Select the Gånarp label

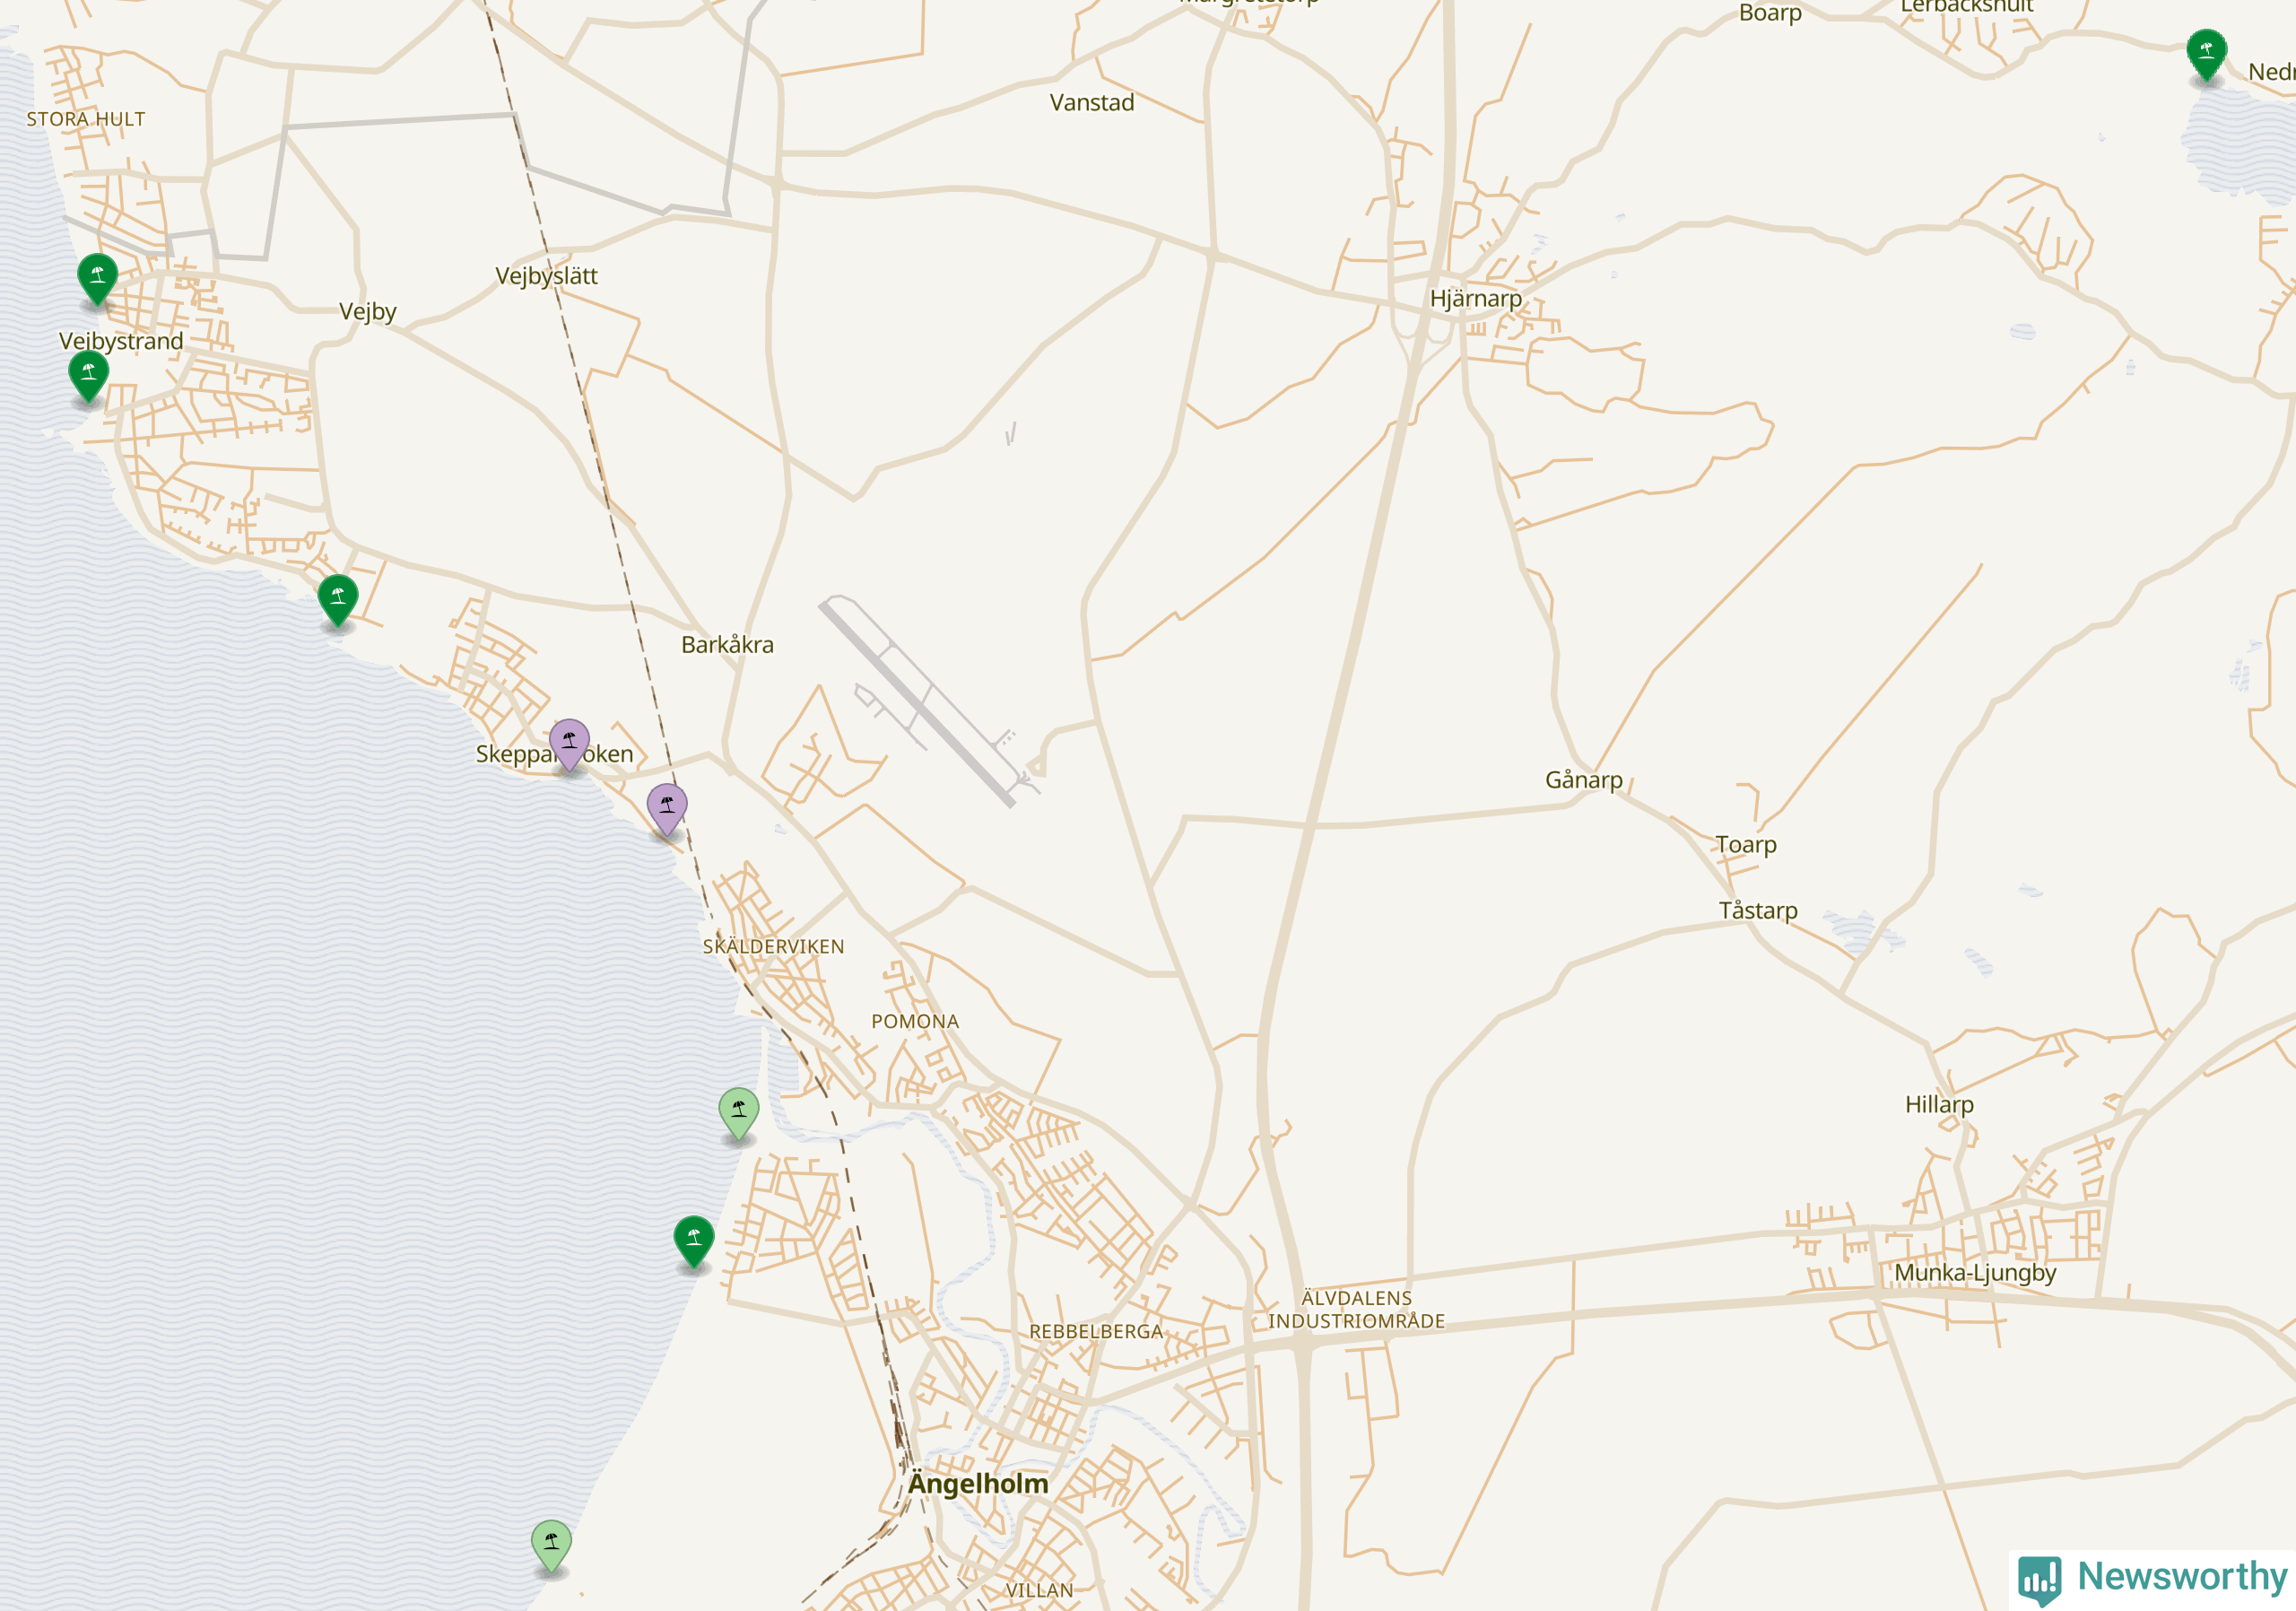(x=1584, y=780)
